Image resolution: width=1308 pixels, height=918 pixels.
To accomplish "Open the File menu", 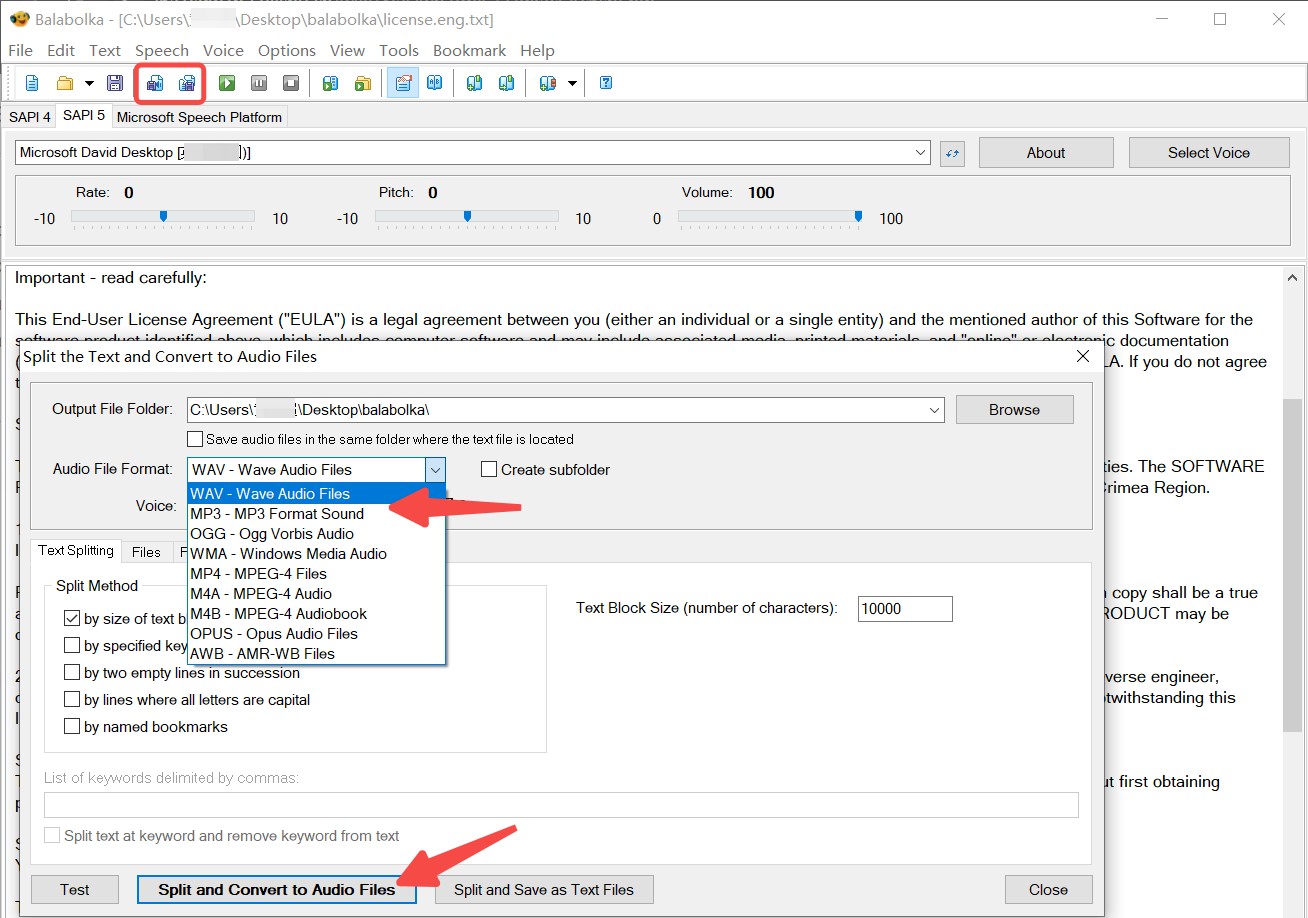I will (20, 50).
